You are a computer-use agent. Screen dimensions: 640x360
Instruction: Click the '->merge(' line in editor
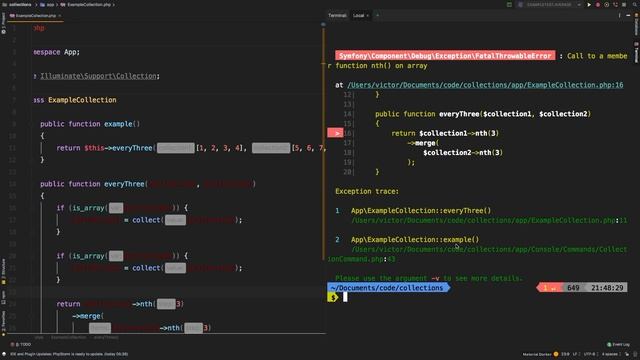[x=88, y=316]
